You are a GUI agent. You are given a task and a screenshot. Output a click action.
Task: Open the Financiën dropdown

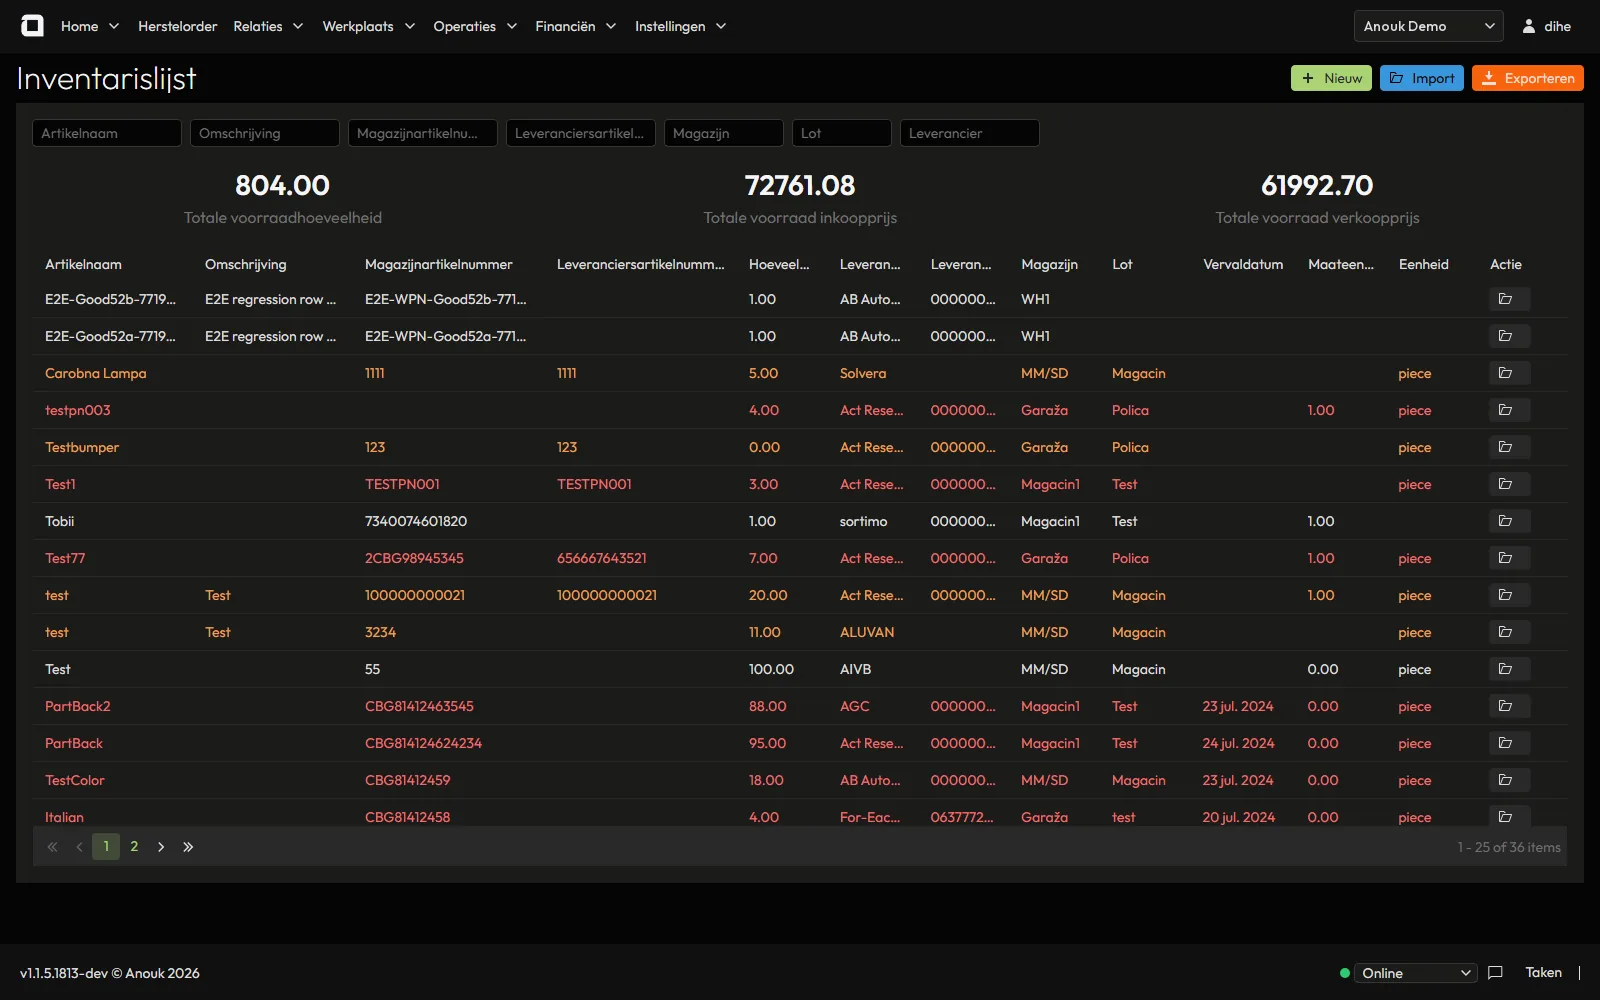[575, 26]
